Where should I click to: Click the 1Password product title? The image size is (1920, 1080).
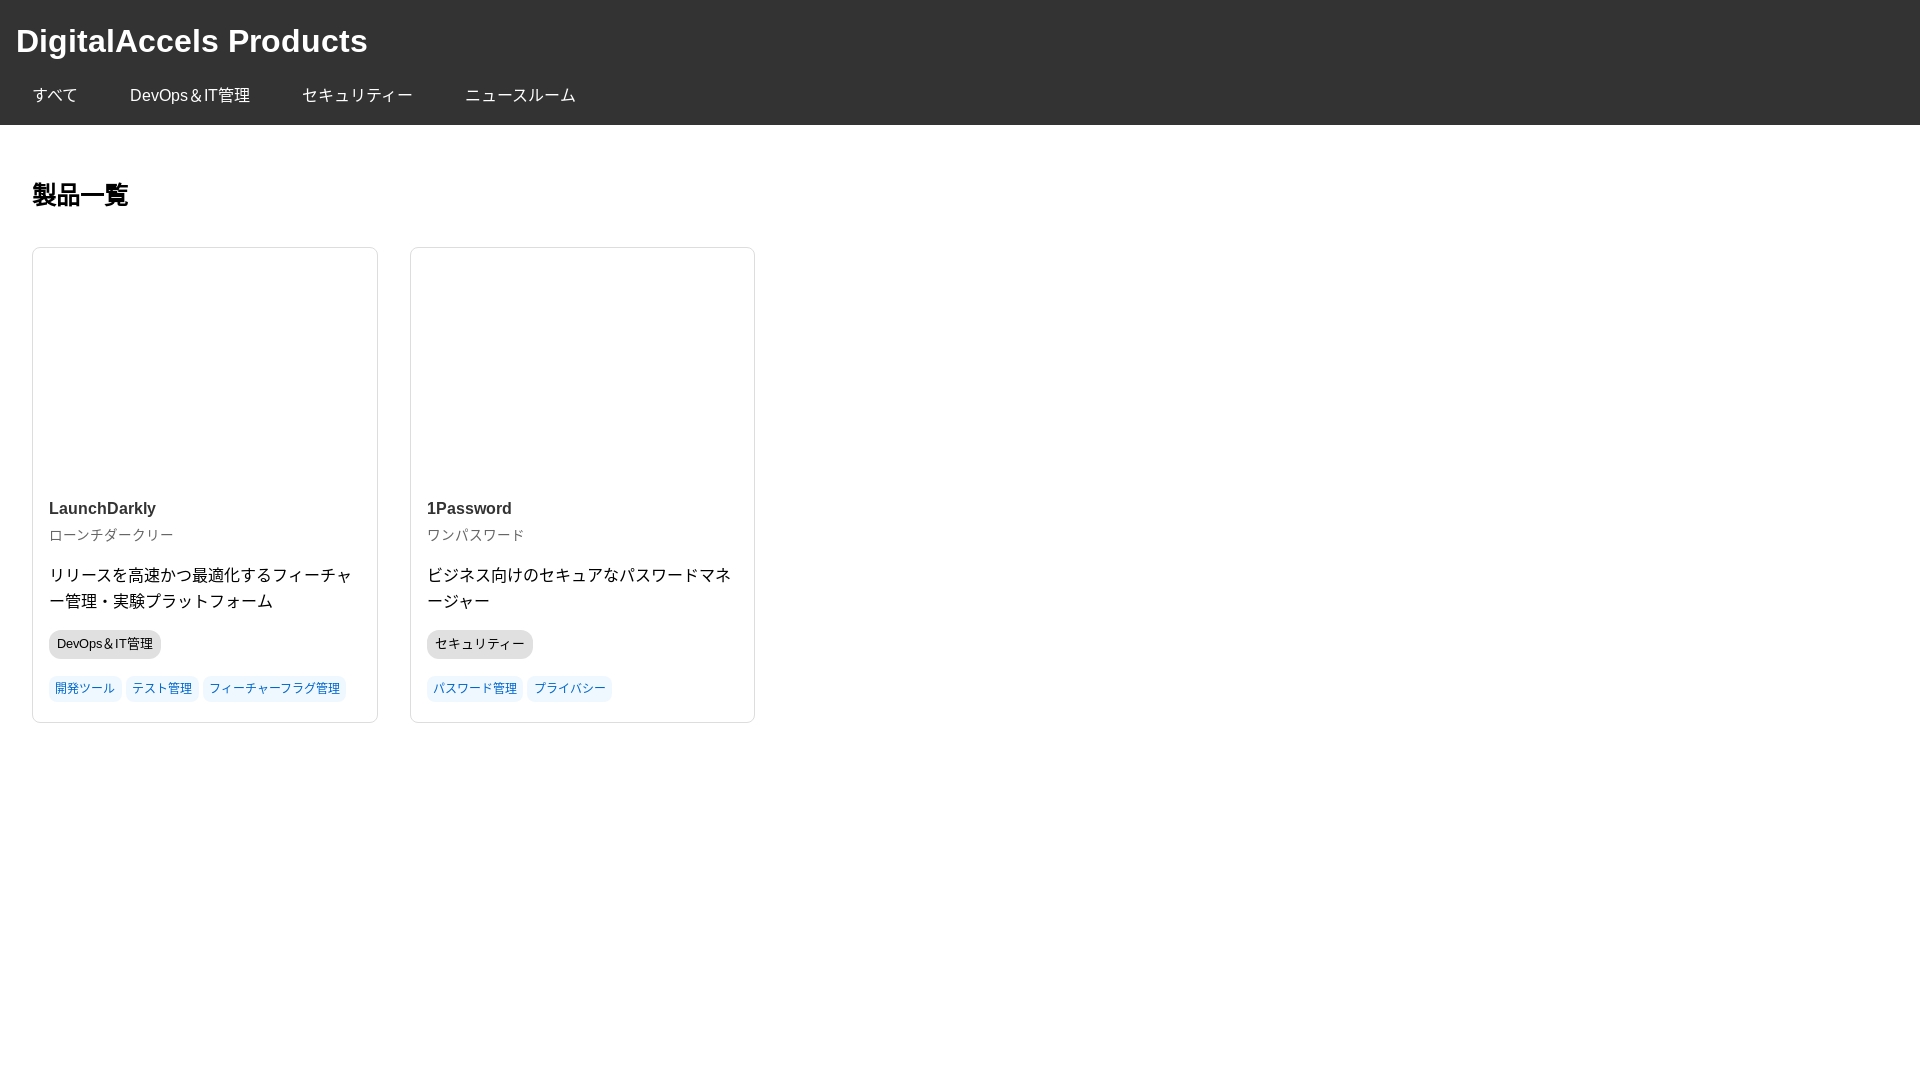(x=469, y=509)
